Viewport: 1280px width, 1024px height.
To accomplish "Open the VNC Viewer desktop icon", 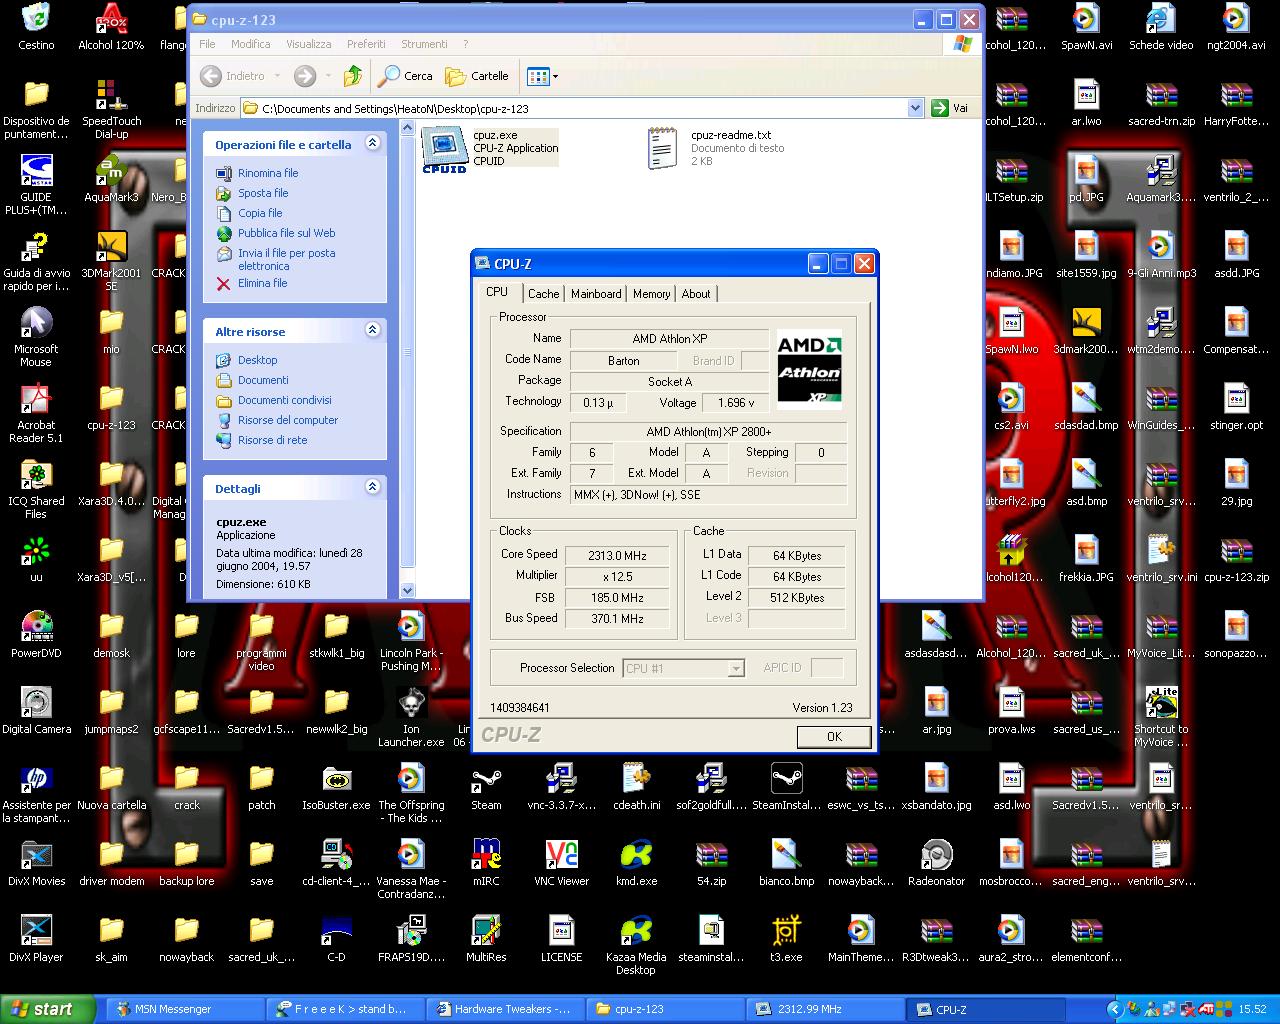I will click(561, 864).
